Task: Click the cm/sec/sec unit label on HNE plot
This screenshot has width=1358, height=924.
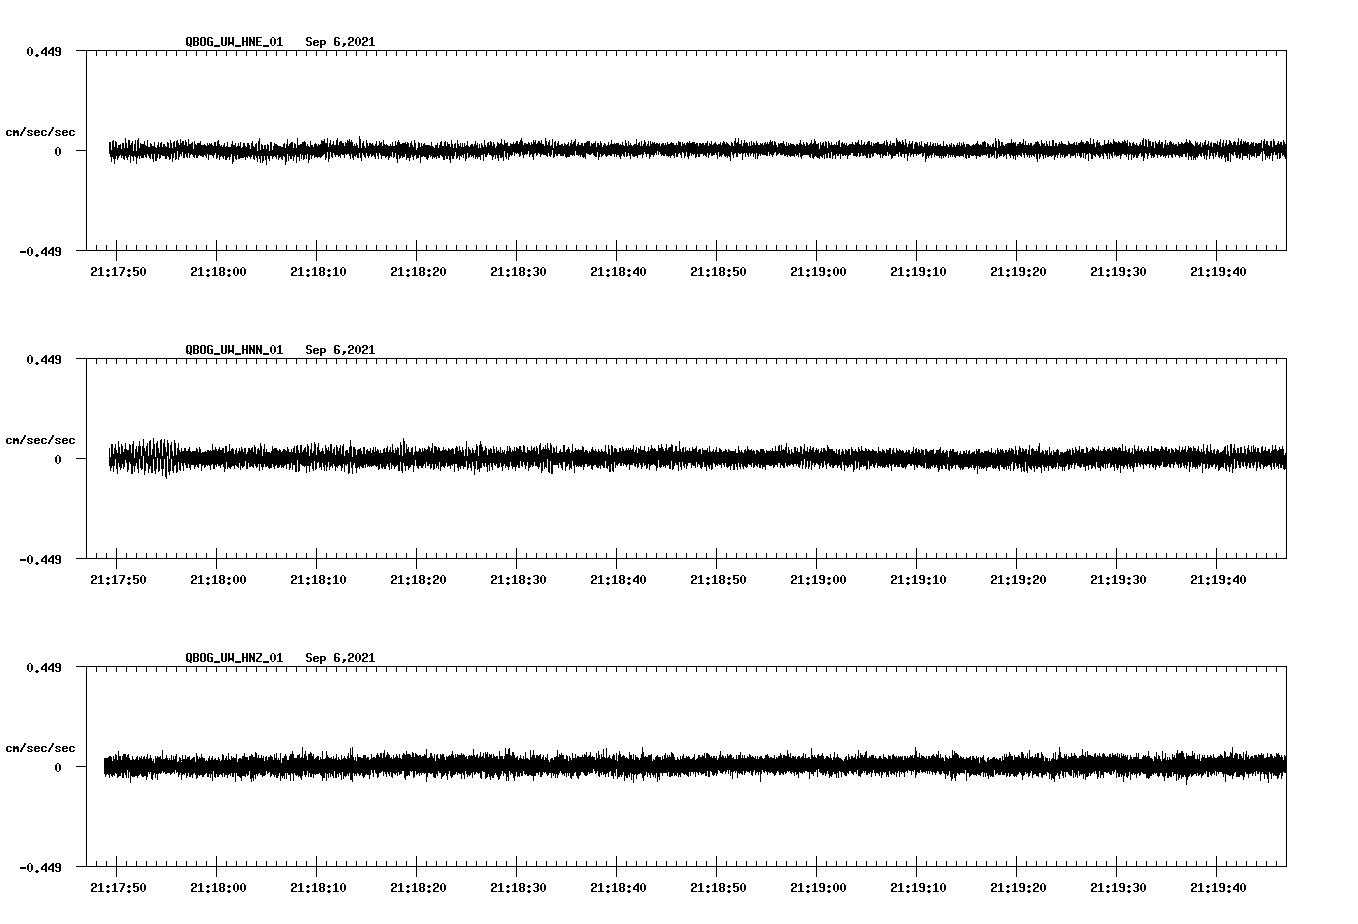Action: (40, 132)
